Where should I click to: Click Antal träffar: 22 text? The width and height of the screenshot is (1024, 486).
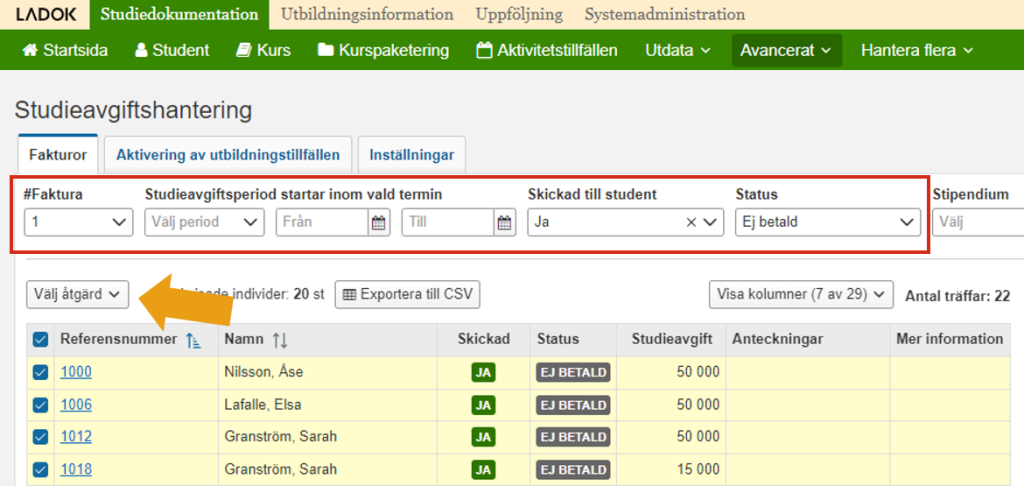pos(957,297)
